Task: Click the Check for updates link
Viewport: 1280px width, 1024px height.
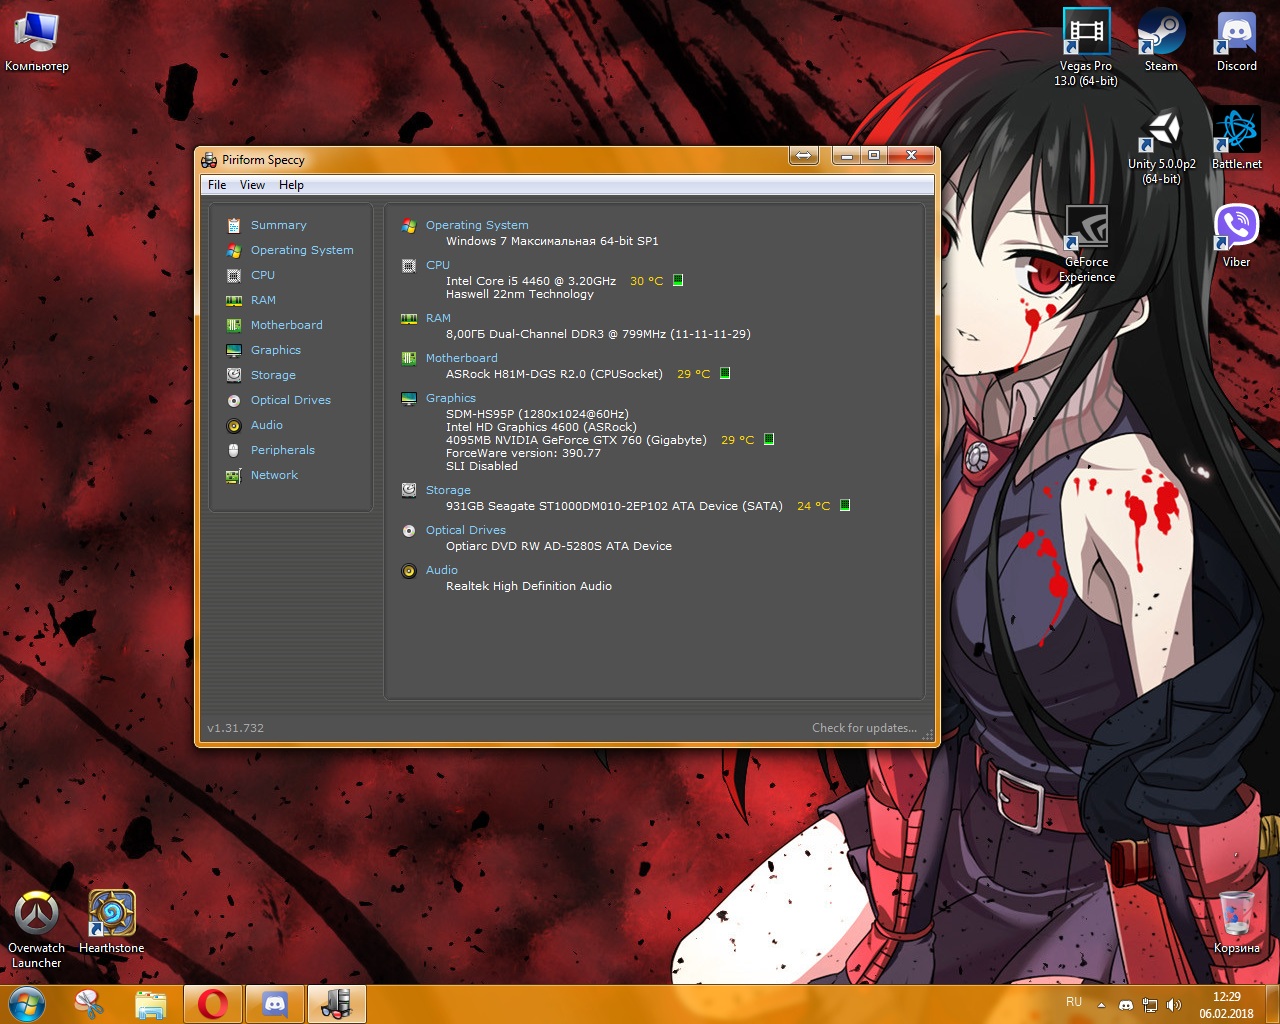Action: (x=863, y=728)
